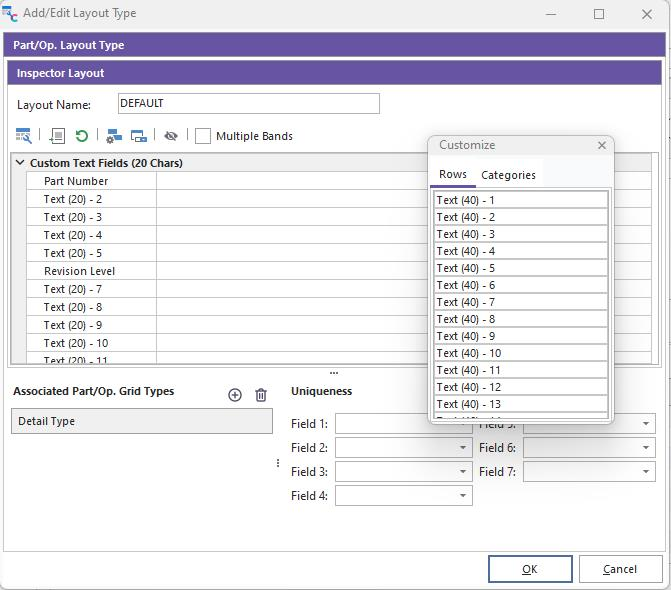Click the add row icon in toolbar
671x590 pixels.
pos(57,136)
